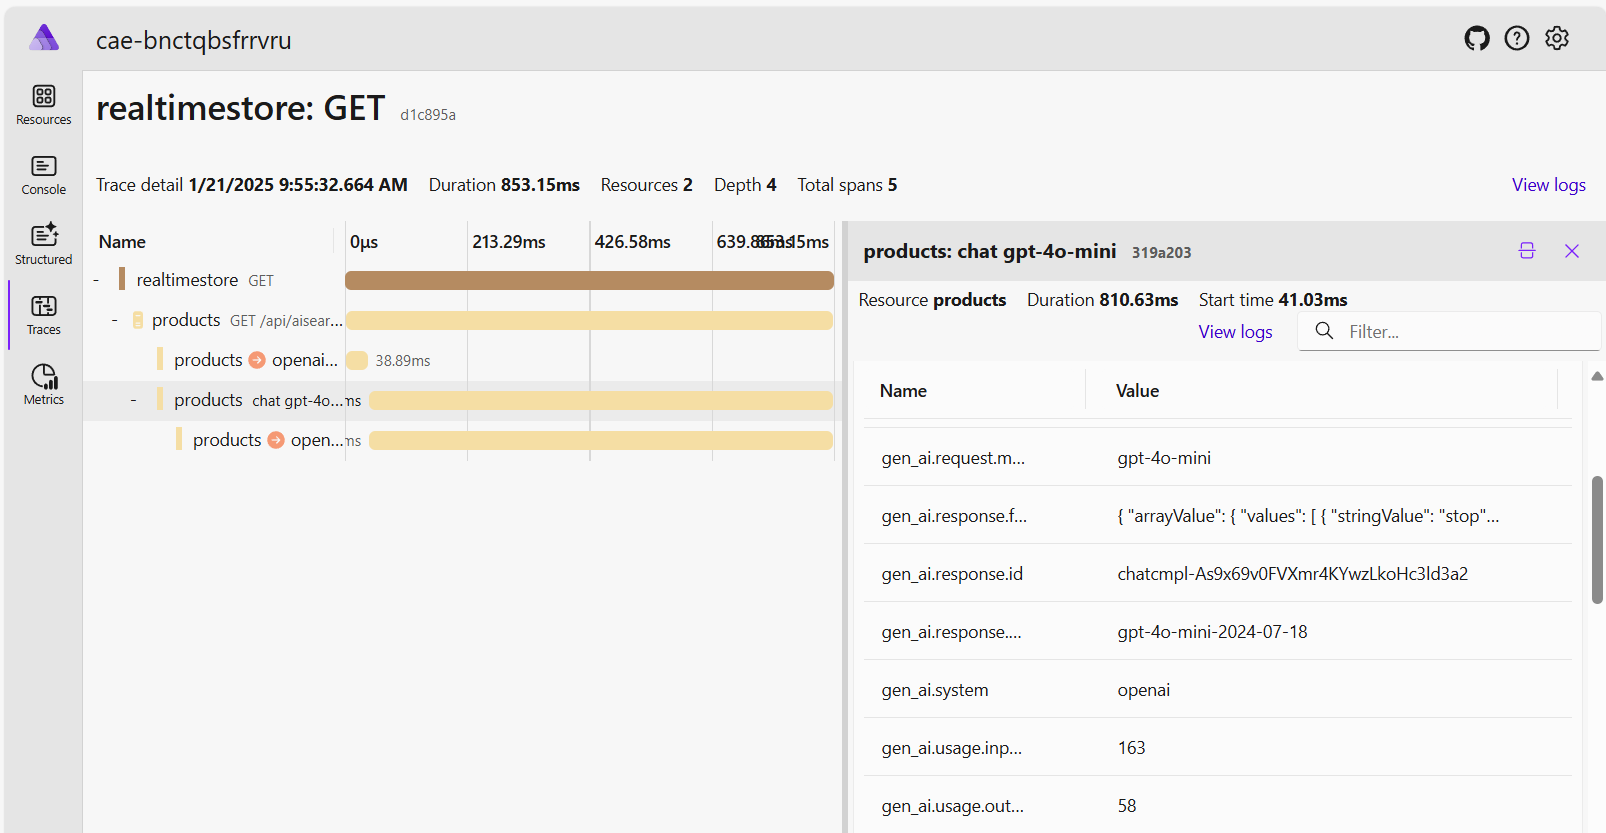Open the Traces page
Image resolution: width=1606 pixels, height=833 pixels.
(x=43, y=315)
